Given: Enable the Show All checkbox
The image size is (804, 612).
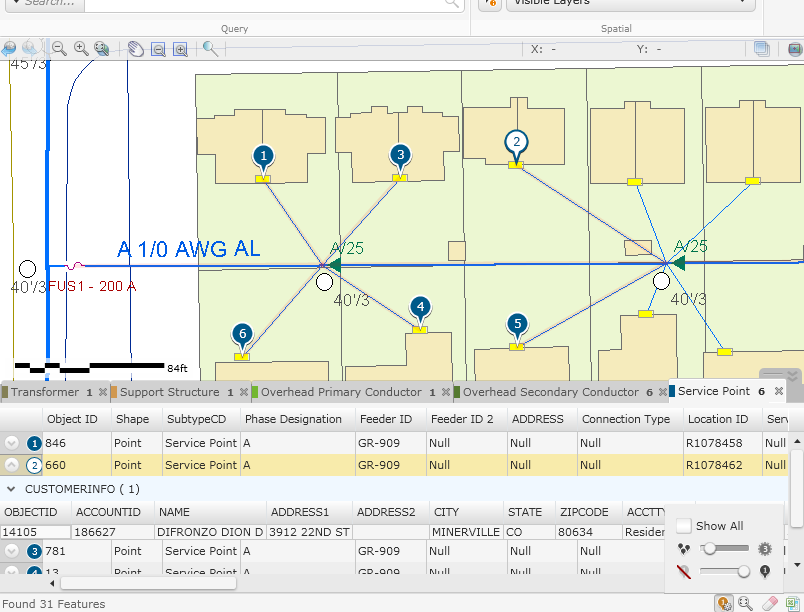Looking at the screenshot, I should (x=684, y=526).
